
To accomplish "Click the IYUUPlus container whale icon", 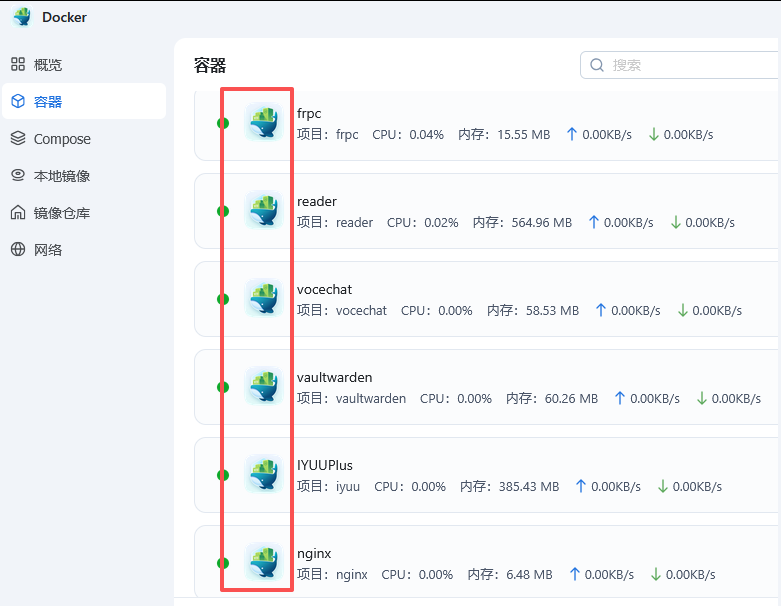I will (x=264, y=474).
